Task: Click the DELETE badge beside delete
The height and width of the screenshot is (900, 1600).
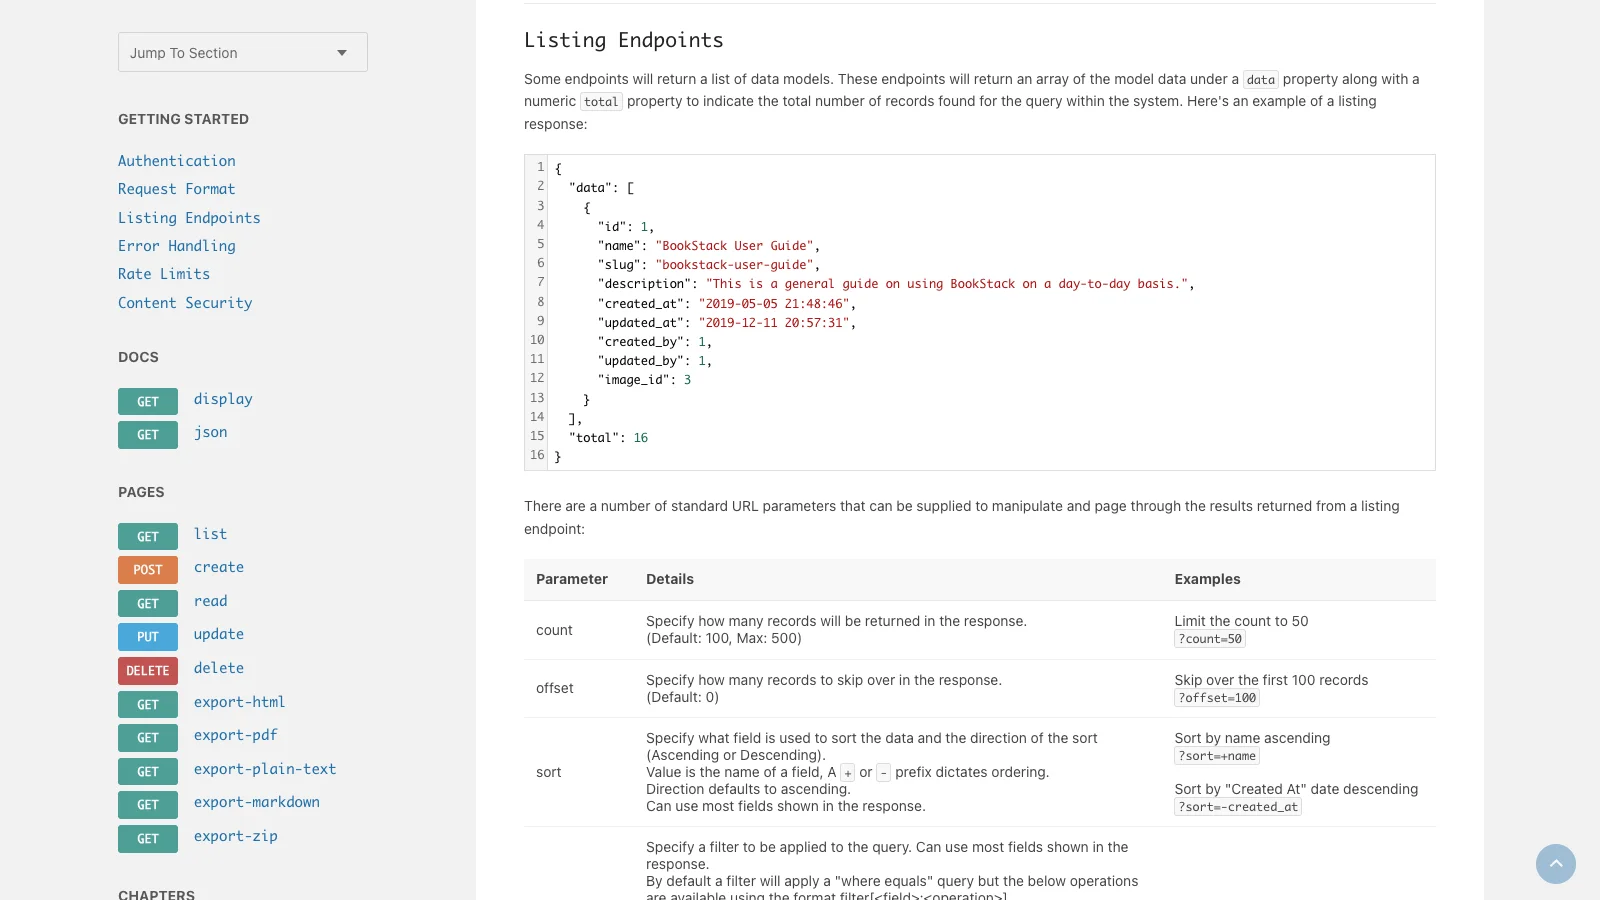Action: [x=148, y=671]
